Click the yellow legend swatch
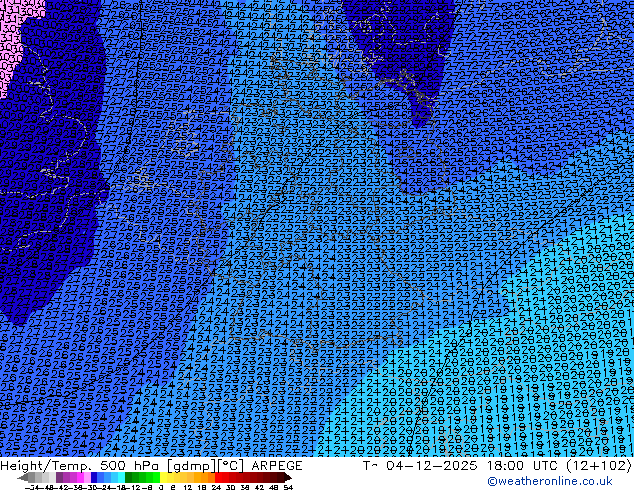634x490 pixels. click(x=163, y=477)
